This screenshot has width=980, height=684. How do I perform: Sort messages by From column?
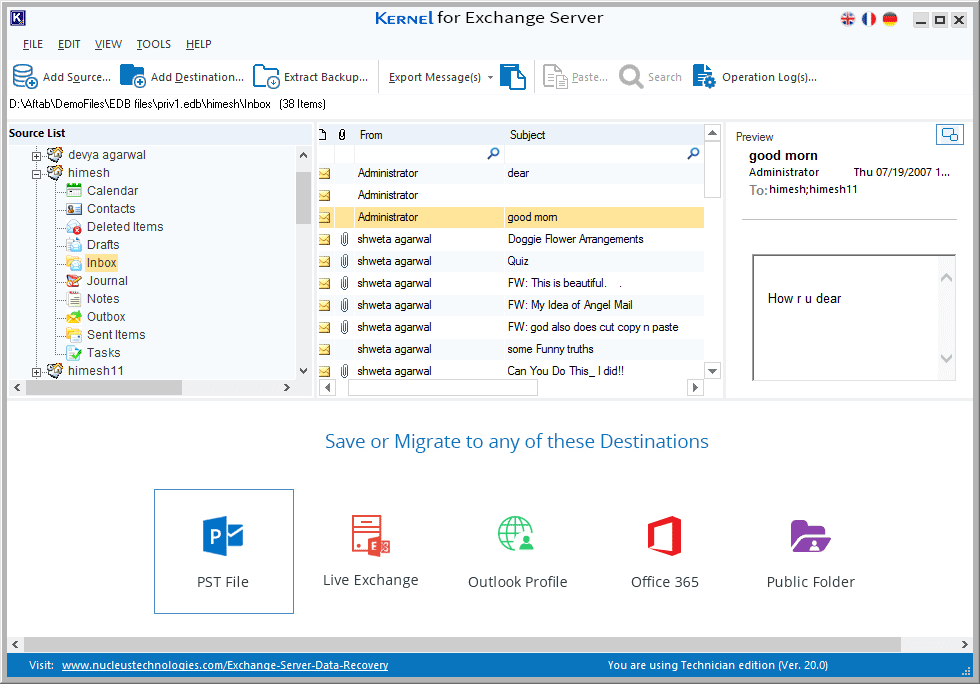pos(371,135)
